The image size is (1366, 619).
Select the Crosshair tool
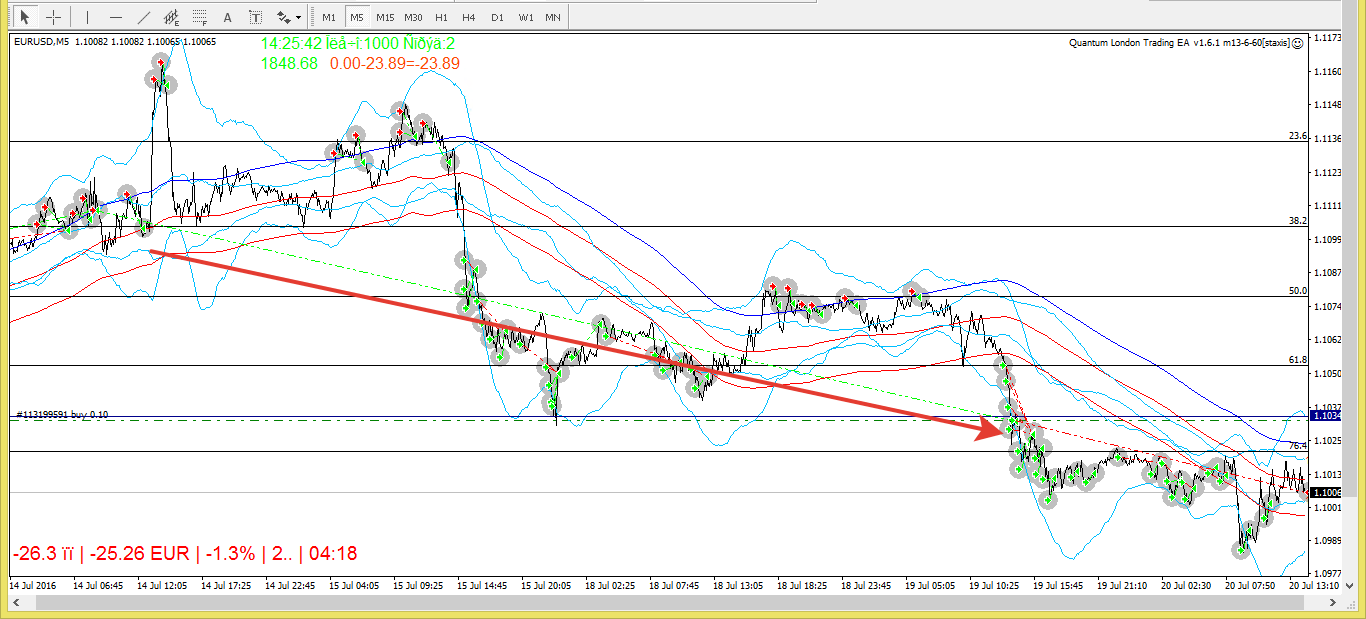point(53,16)
